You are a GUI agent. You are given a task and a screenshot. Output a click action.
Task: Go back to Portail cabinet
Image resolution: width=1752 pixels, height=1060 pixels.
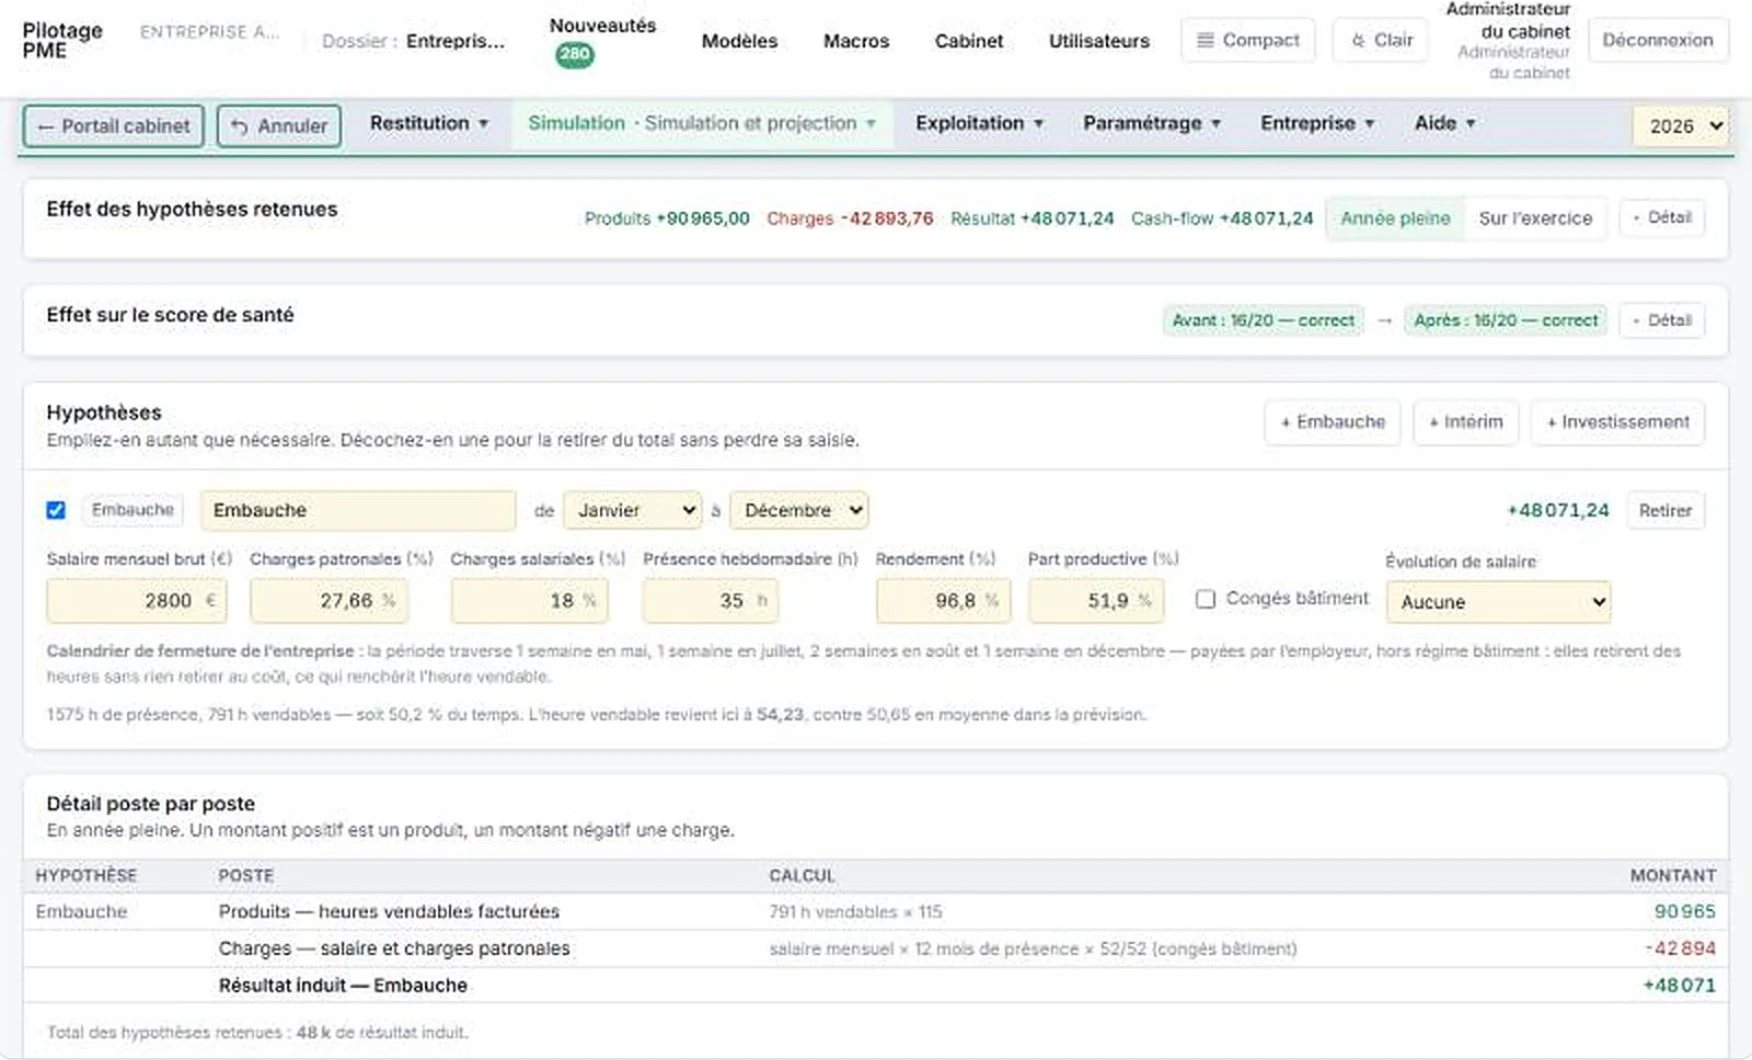[x=113, y=126]
